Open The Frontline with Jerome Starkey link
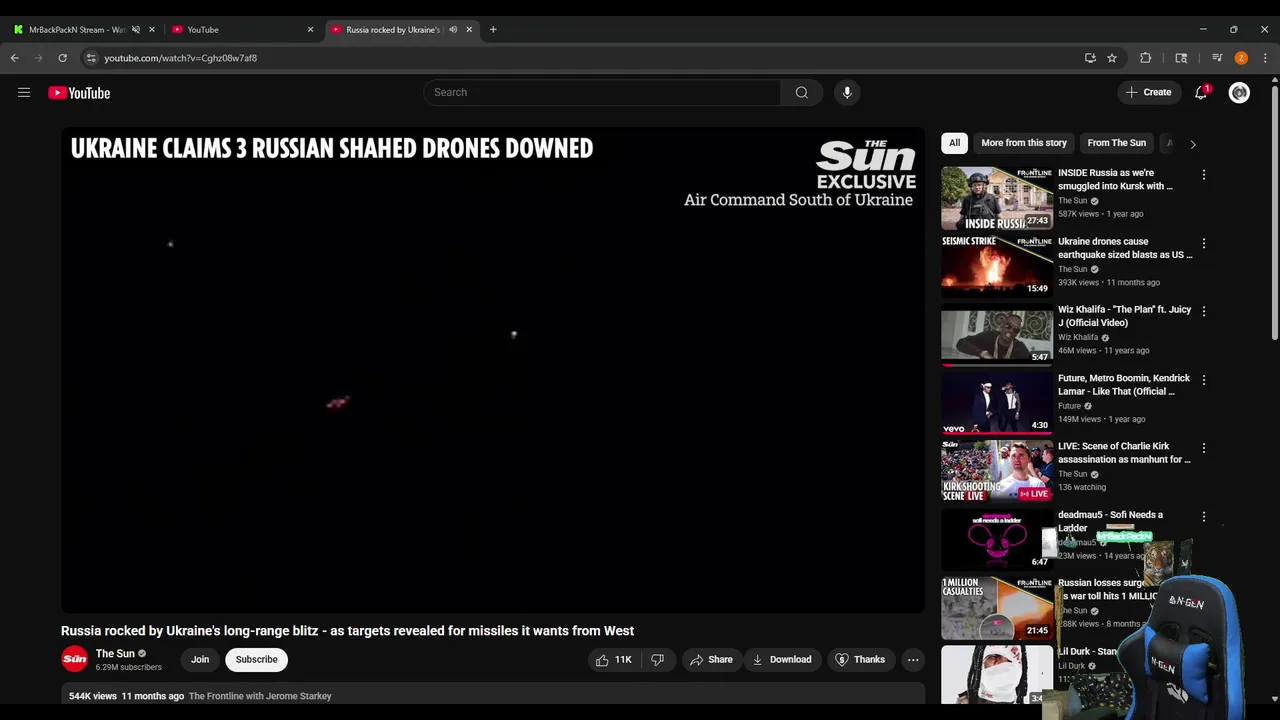Screen dimensions: 1280x720 point(260,696)
